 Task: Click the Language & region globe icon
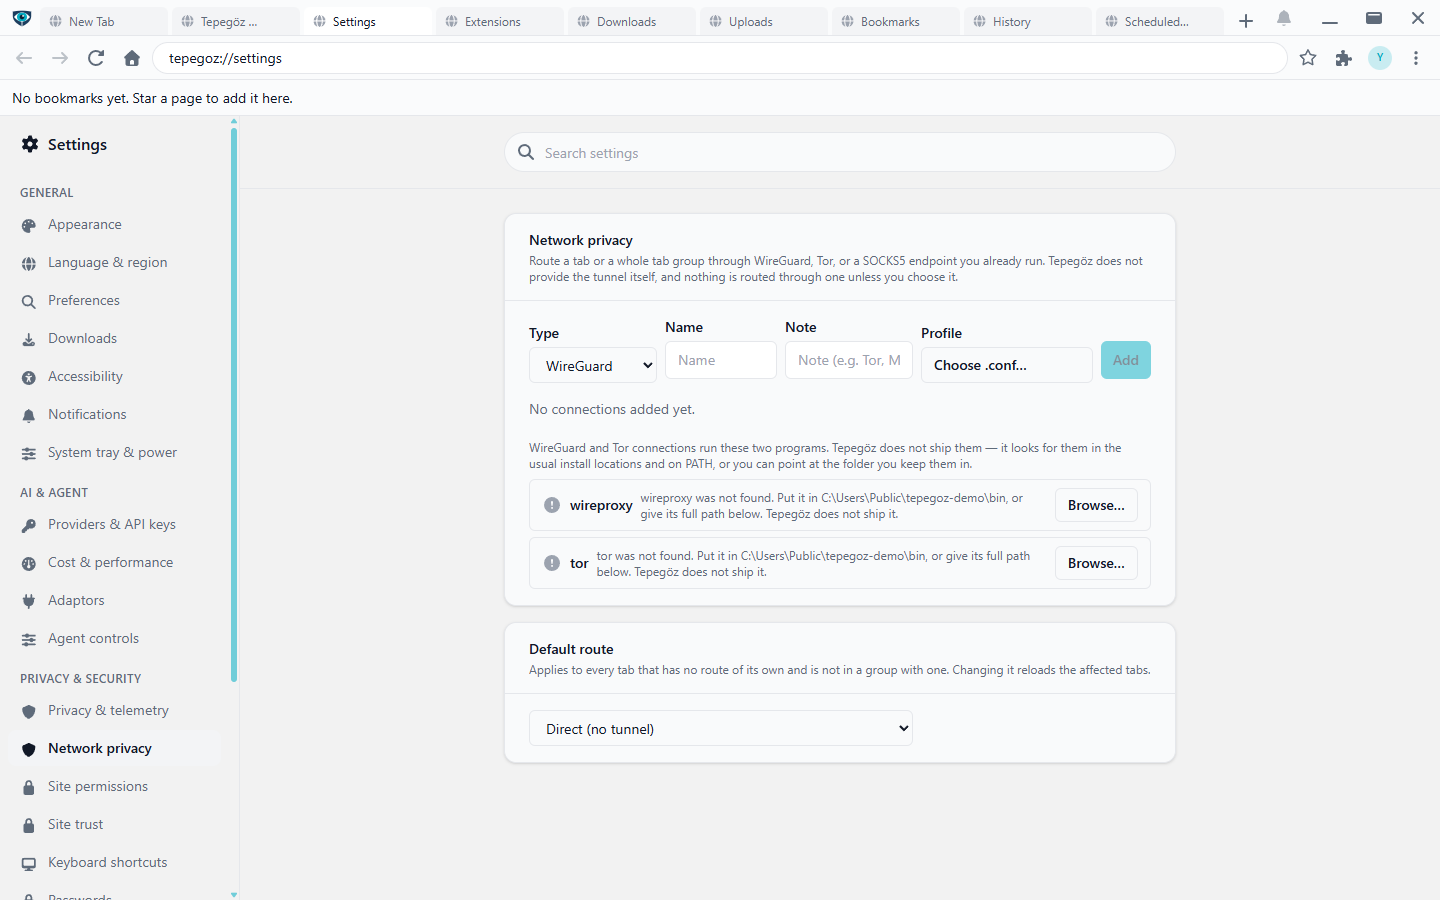coord(29,263)
